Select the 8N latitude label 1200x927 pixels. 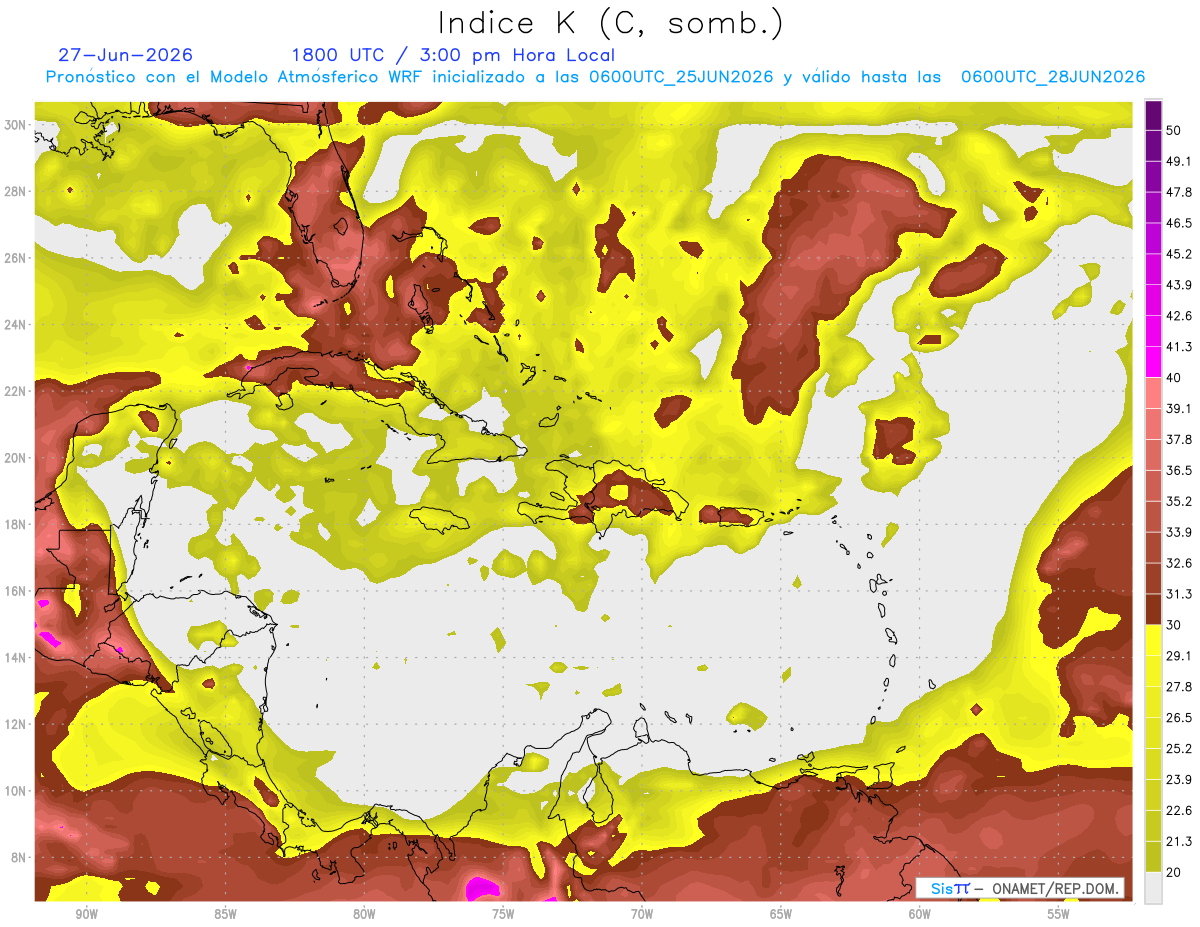[x=20, y=857]
